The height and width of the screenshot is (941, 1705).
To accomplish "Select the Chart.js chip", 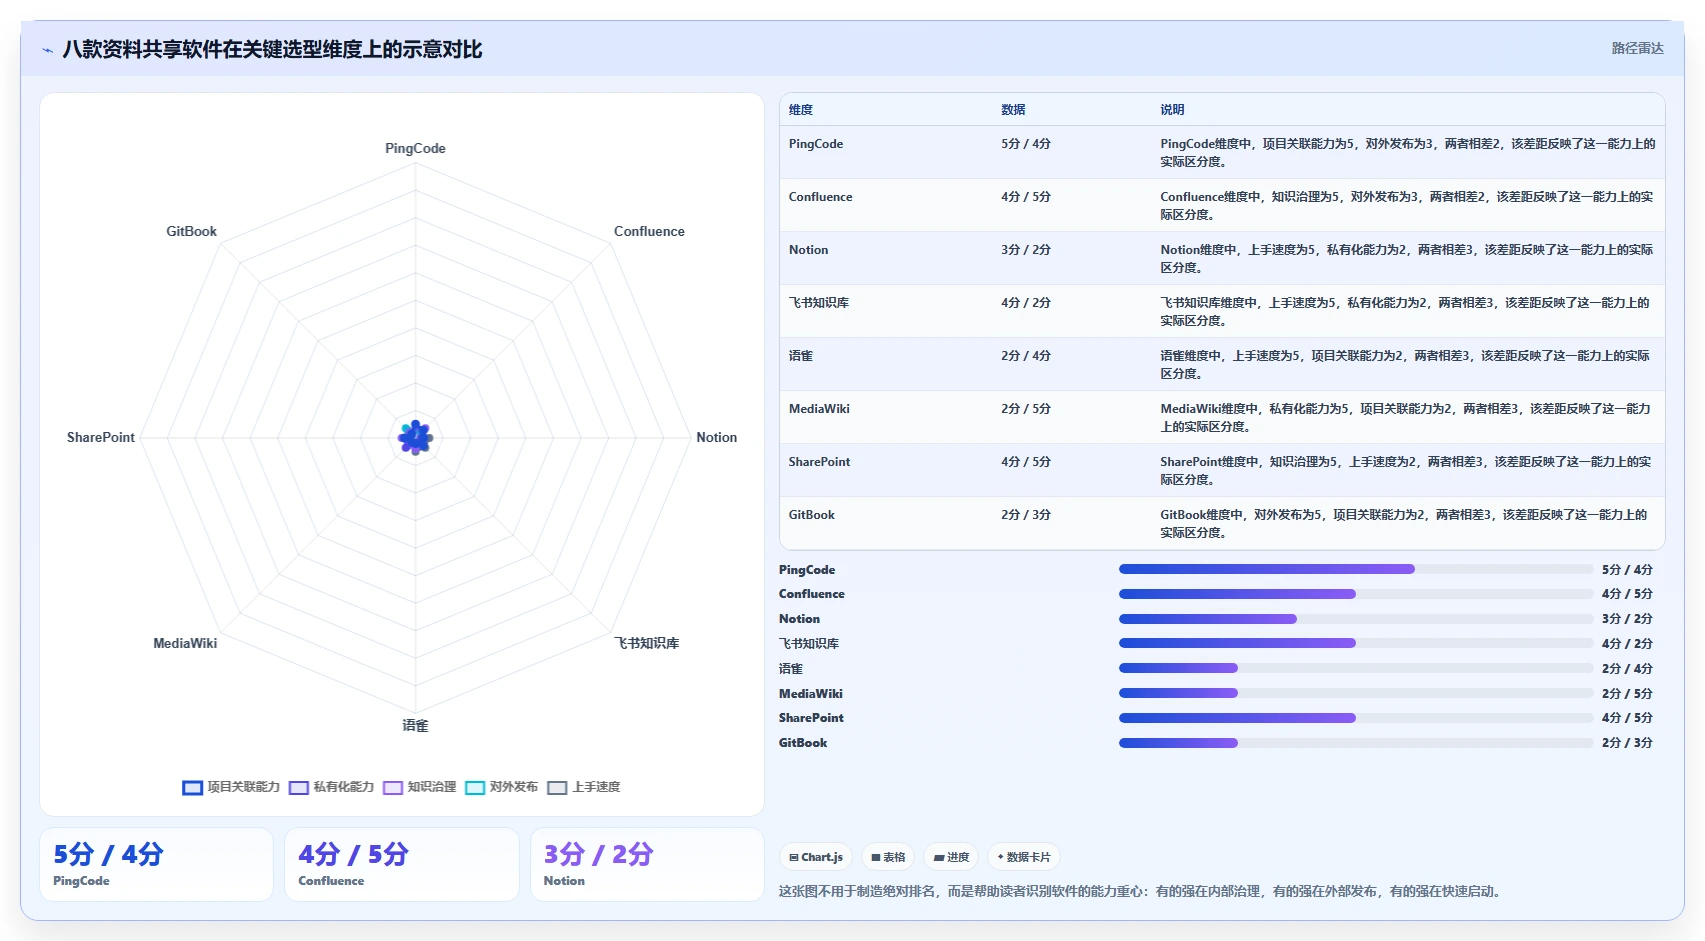I will click(816, 857).
